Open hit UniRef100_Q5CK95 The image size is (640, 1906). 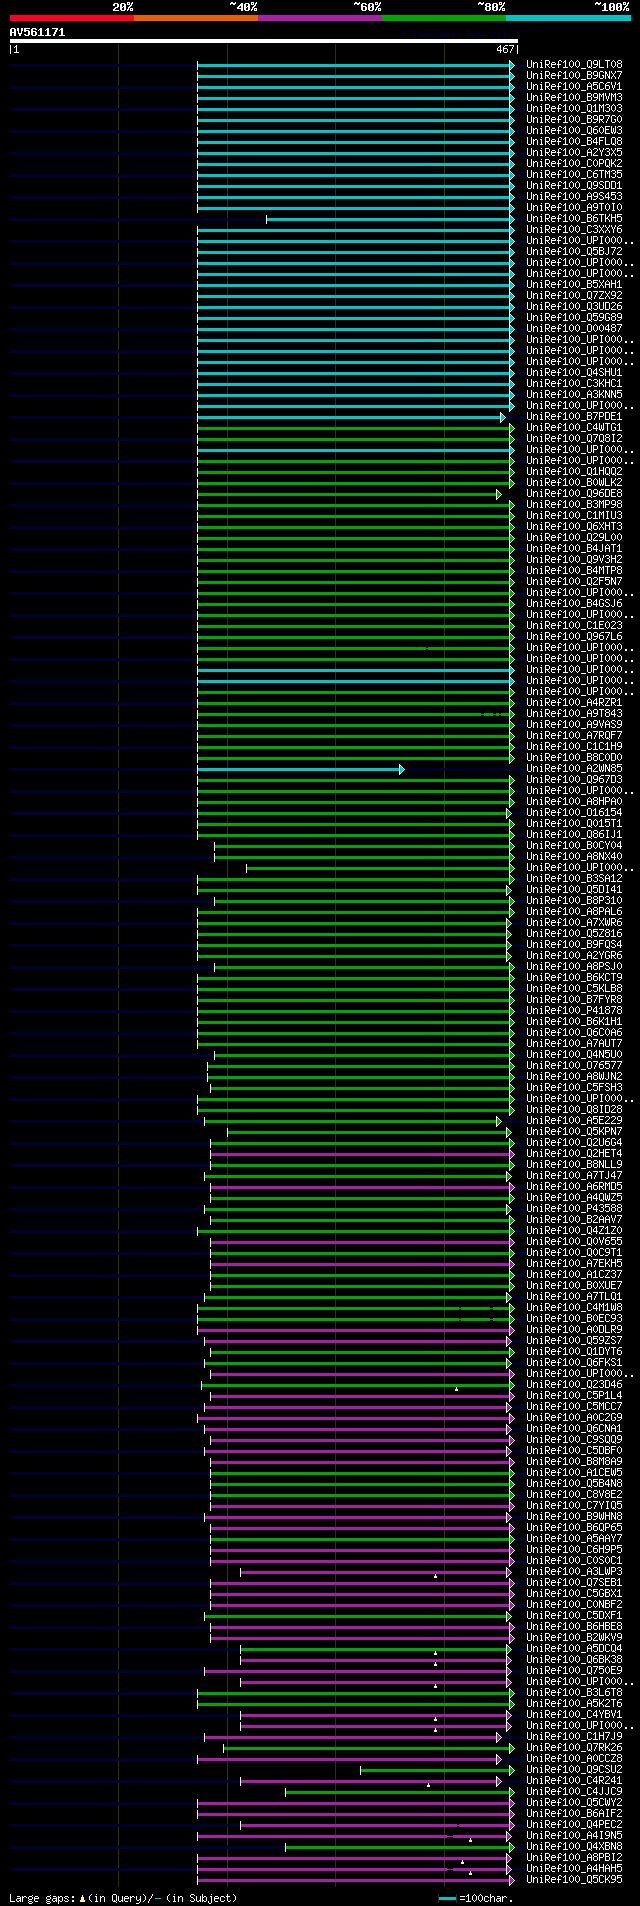pyautogui.click(x=574, y=1879)
